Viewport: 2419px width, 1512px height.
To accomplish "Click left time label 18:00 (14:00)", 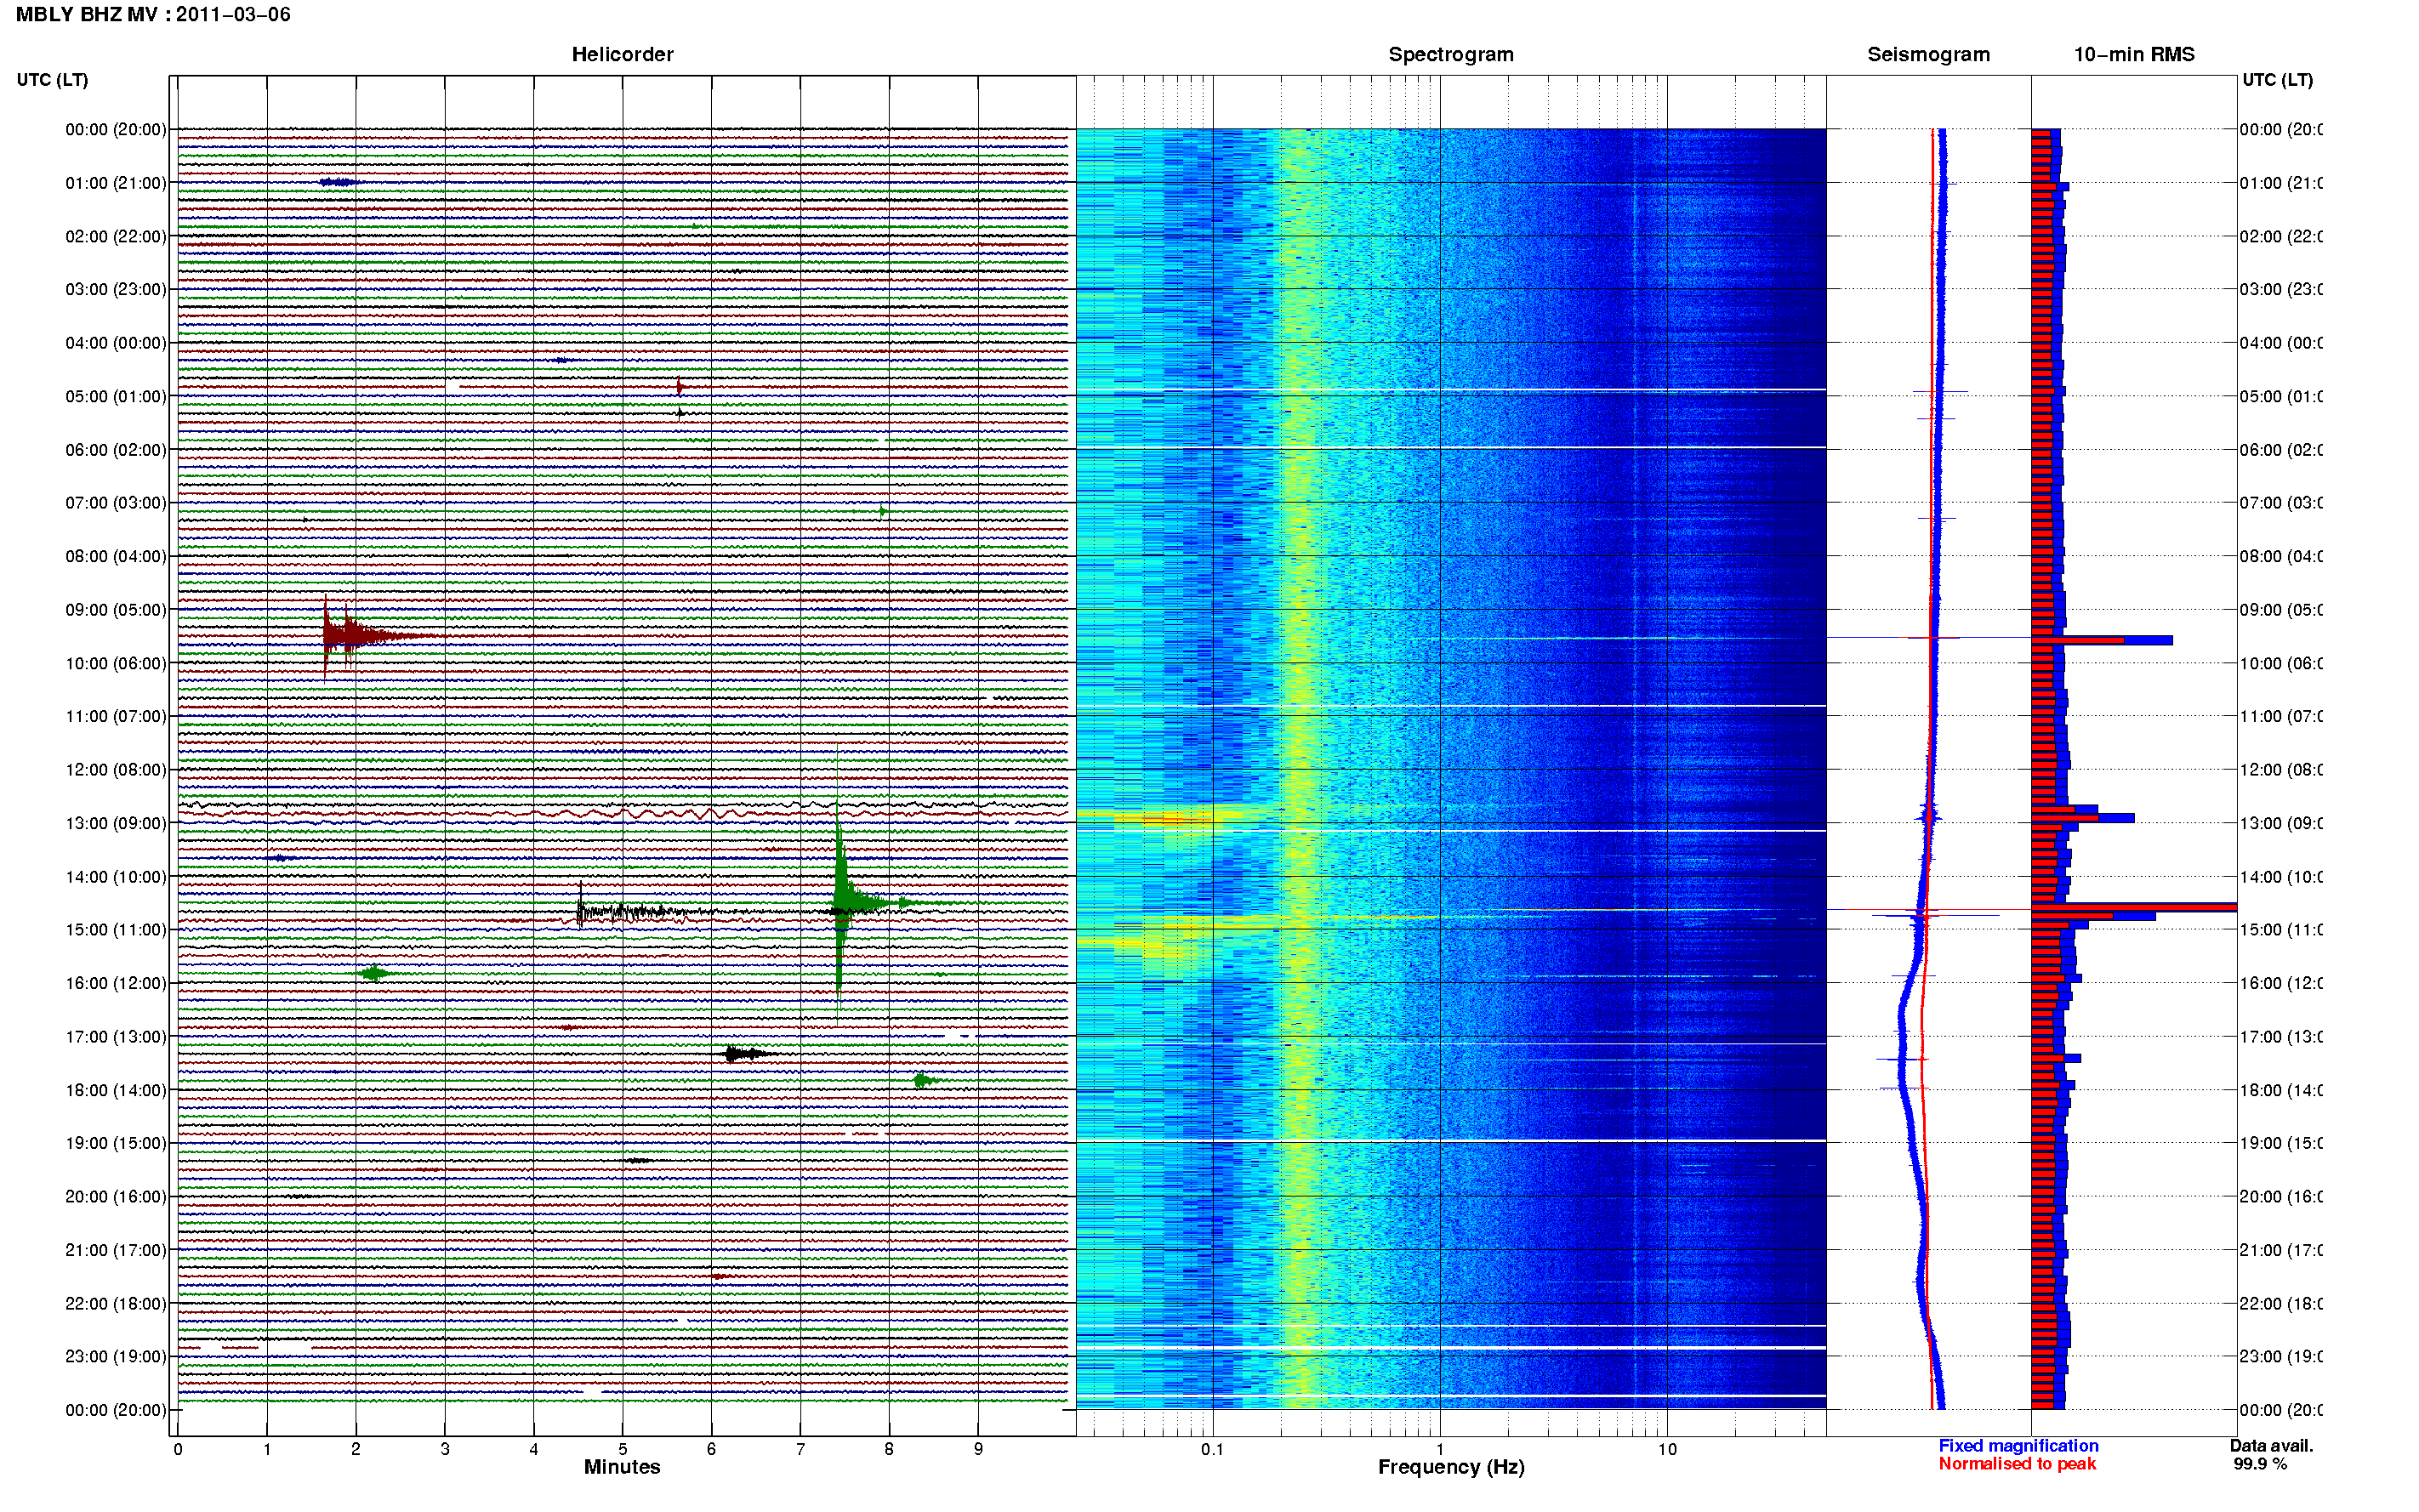I will click(116, 1090).
